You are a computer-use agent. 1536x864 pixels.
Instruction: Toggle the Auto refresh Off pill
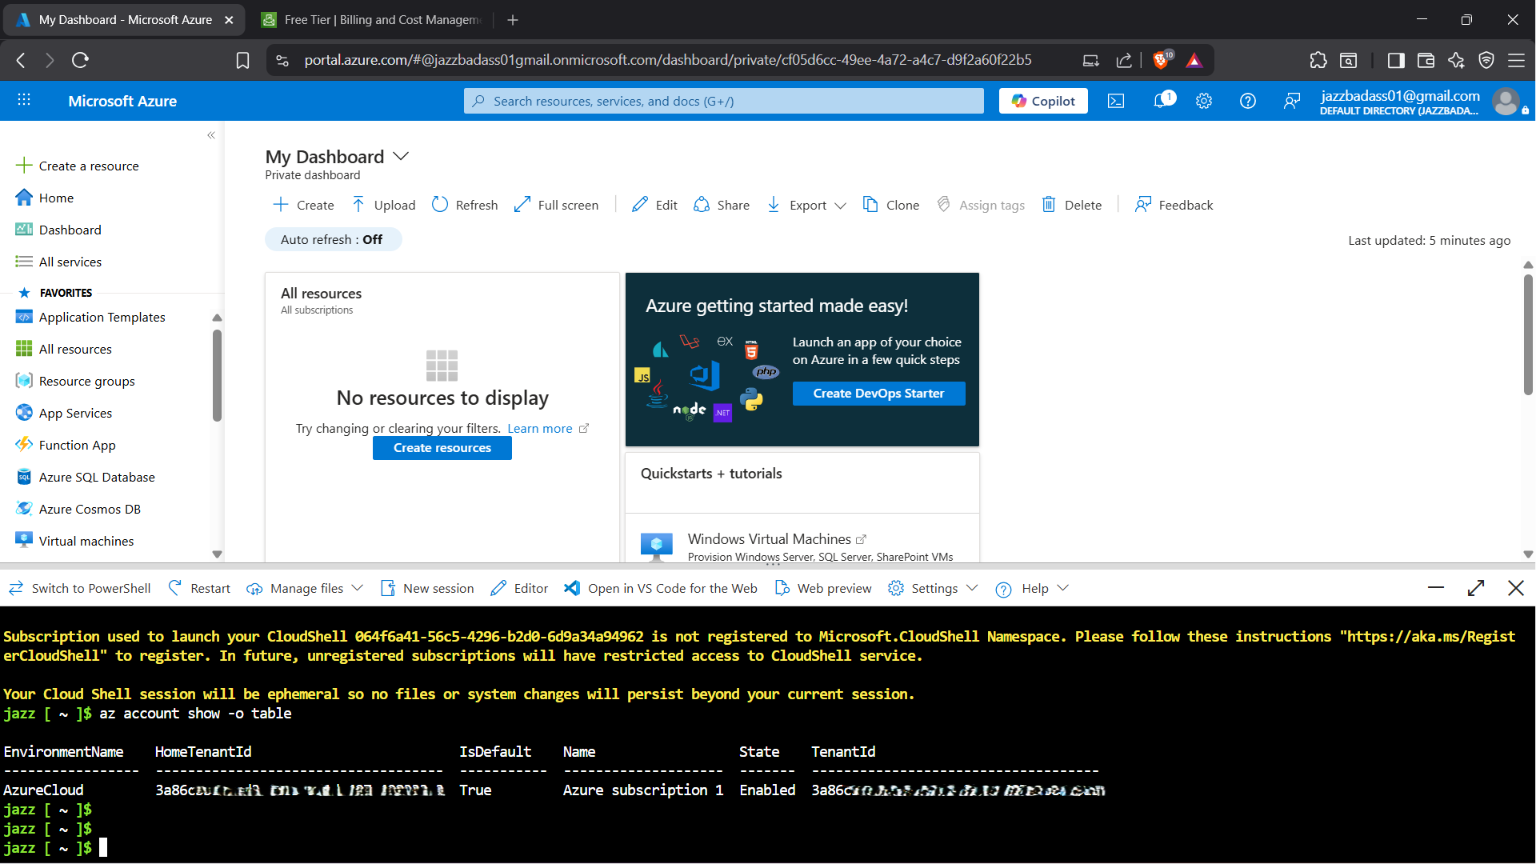(x=332, y=239)
